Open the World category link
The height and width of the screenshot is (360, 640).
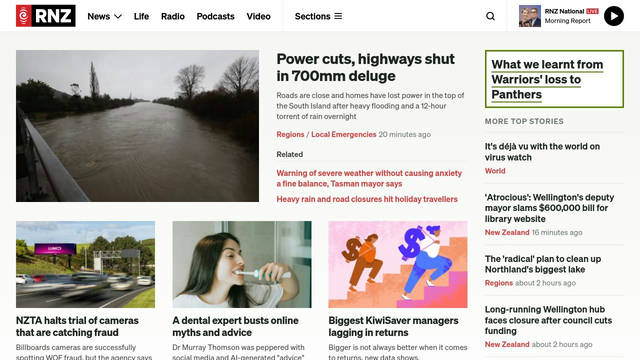tap(495, 171)
